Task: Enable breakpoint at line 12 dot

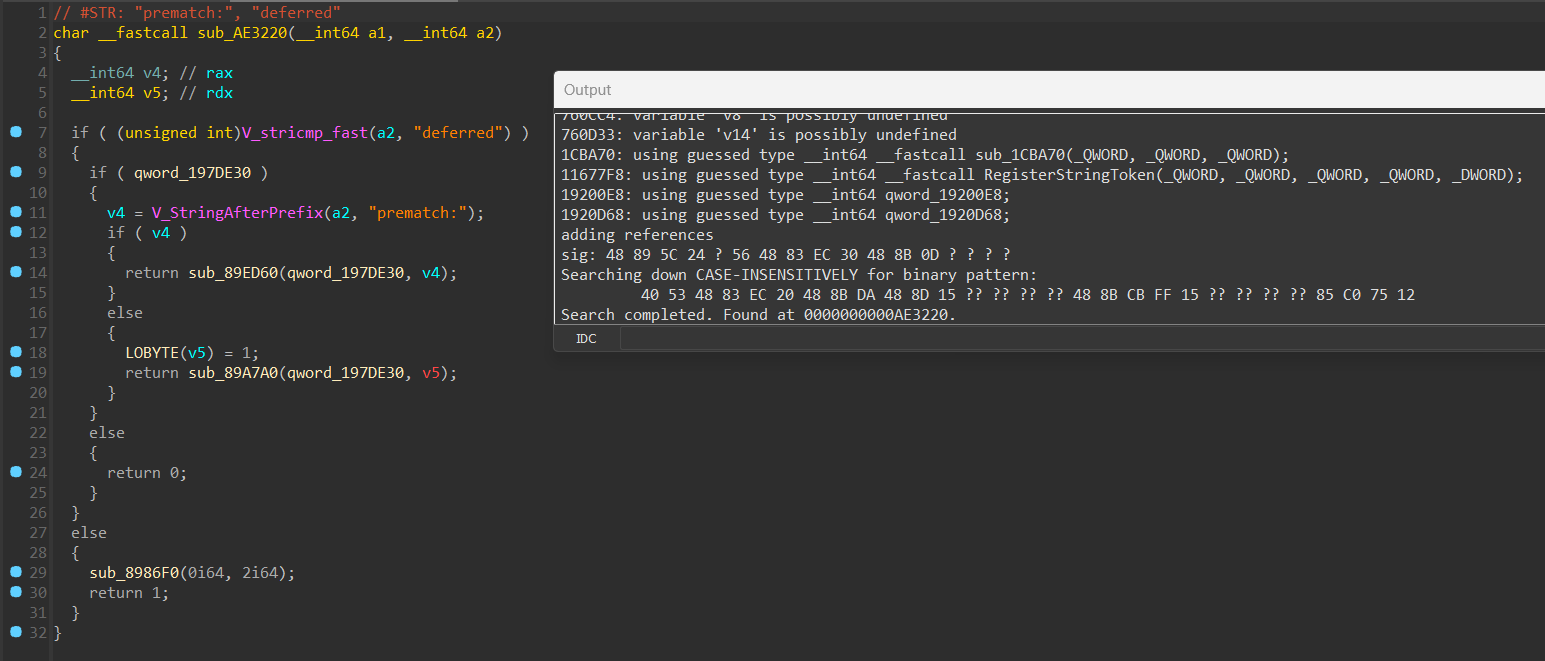Action: coord(16,232)
